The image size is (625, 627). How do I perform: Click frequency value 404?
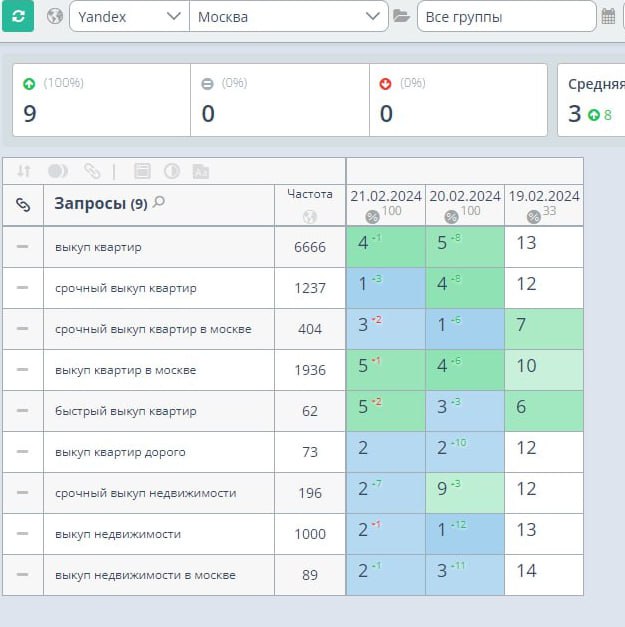tap(310, 329)
